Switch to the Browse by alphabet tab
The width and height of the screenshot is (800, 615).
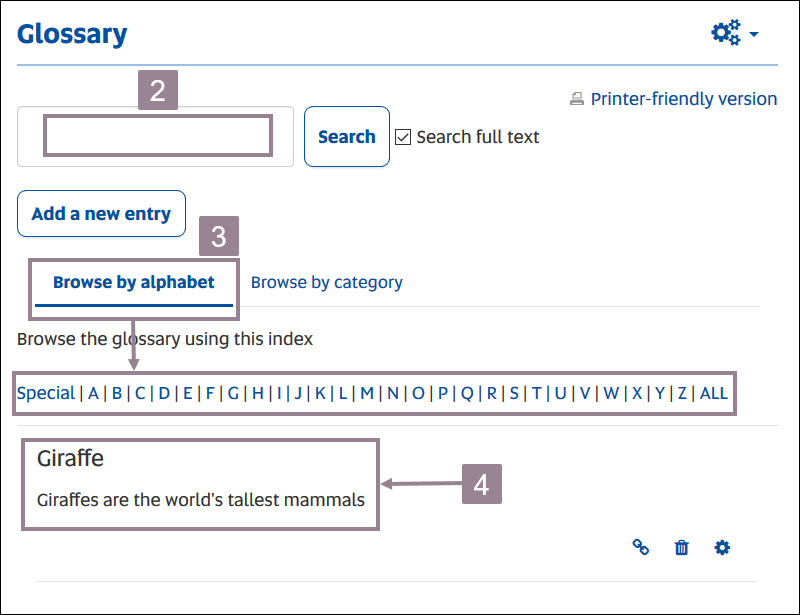tap(134, 282)
